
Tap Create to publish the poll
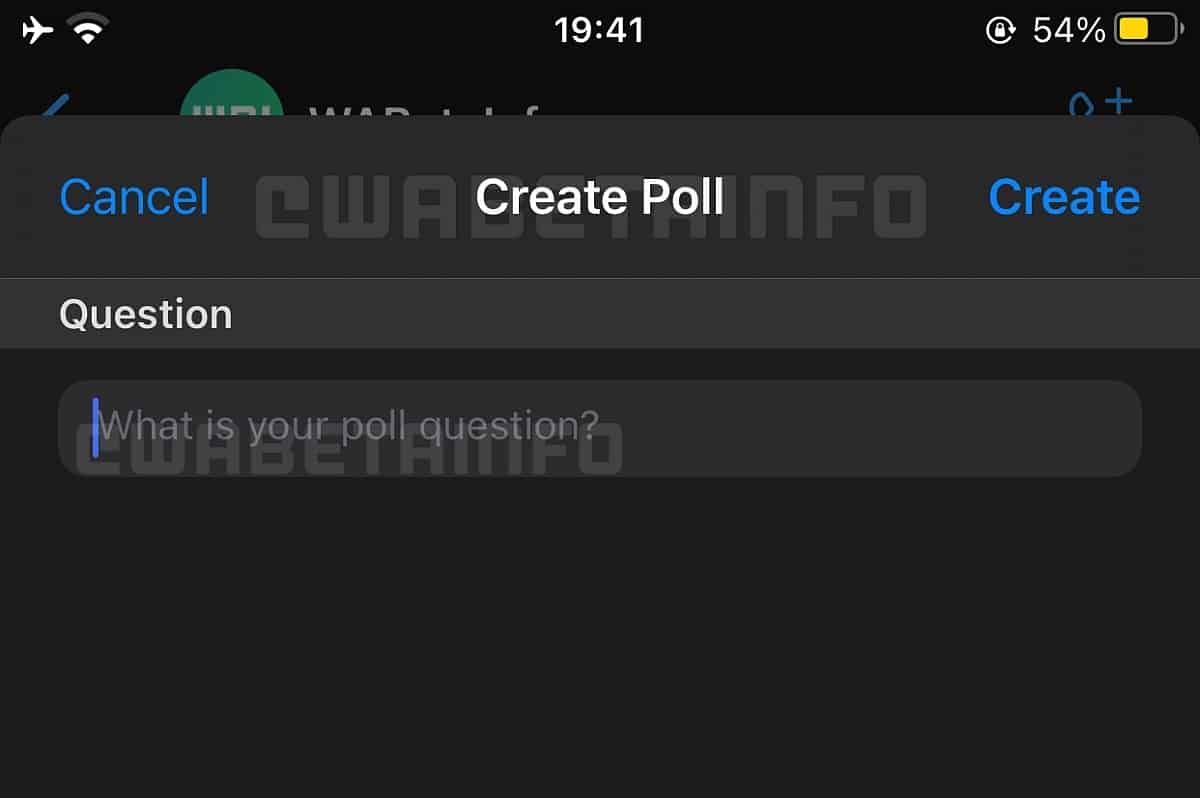point(1064,197)
